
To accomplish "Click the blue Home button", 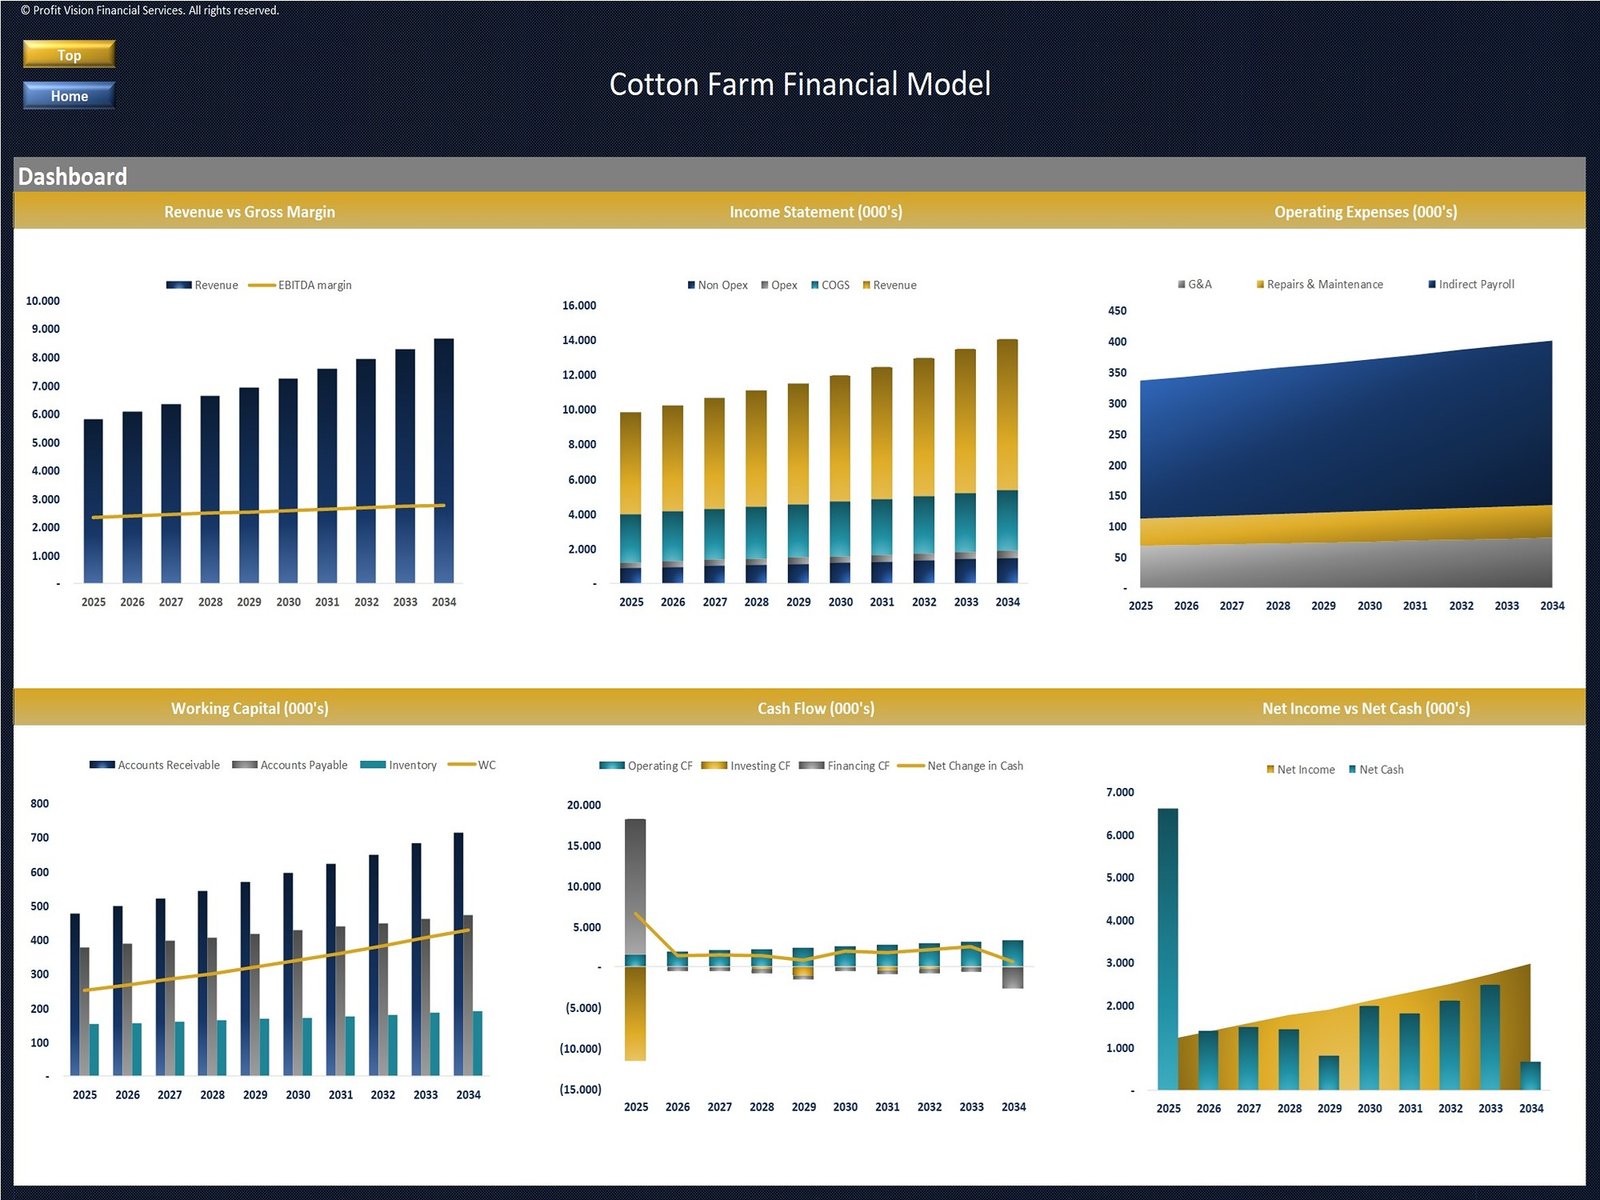I will coord(69,96).
